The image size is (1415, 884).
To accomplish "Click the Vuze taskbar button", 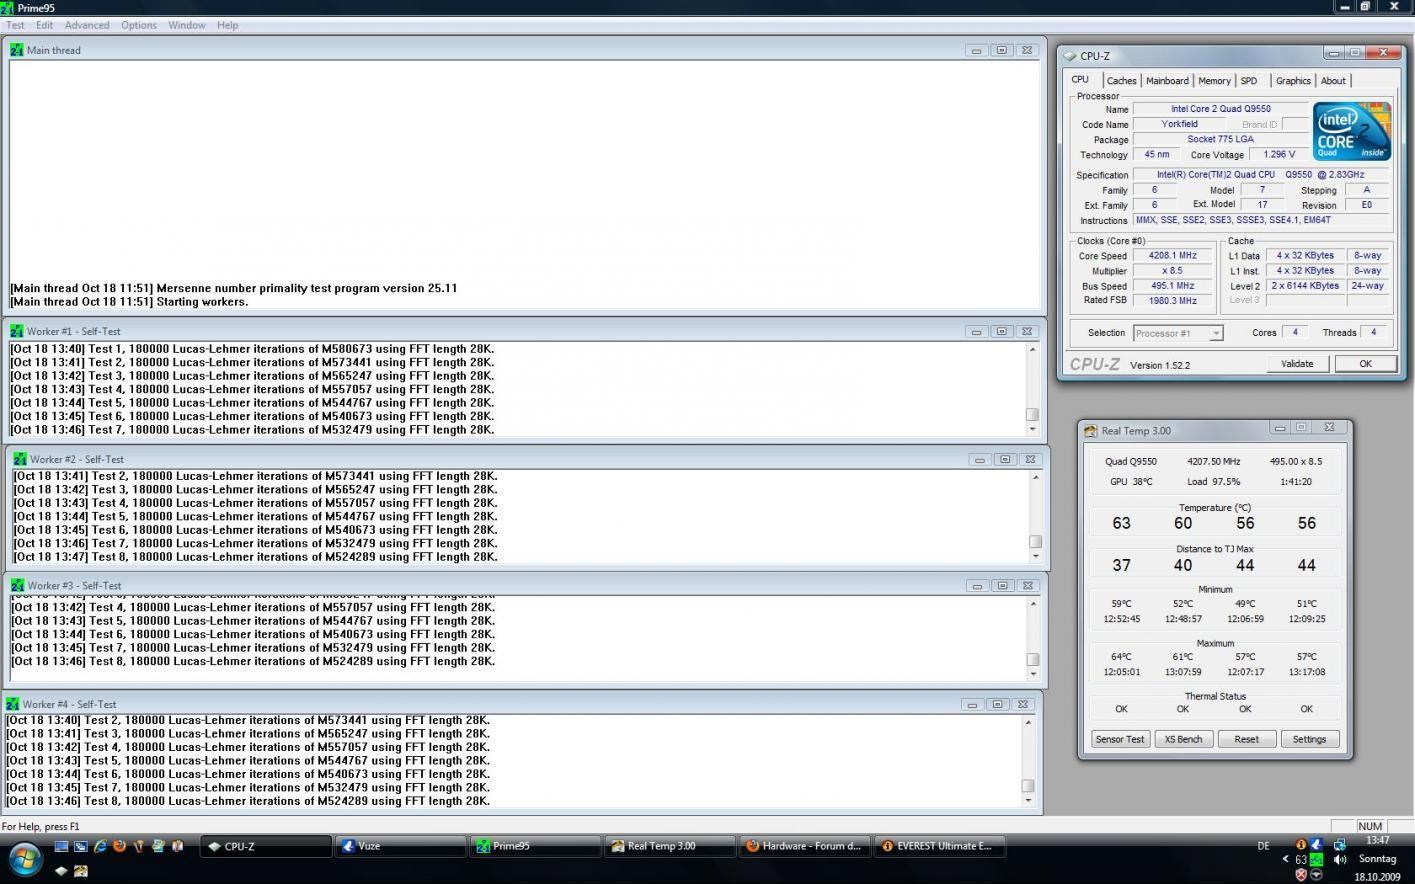I will point(400,846).
